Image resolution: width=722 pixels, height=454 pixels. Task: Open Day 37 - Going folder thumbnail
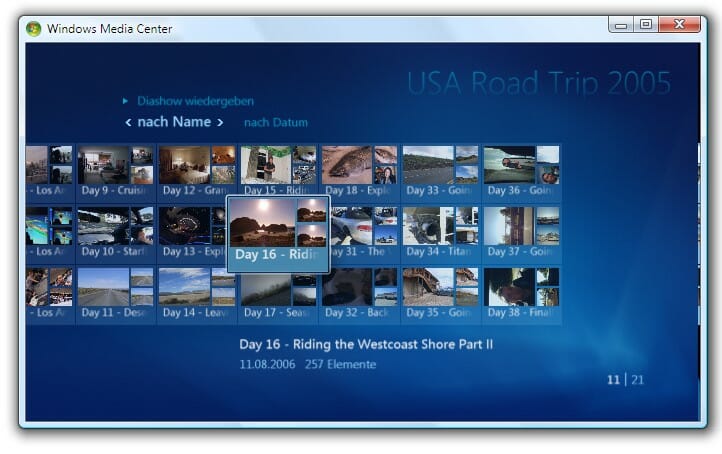point(521,233)
